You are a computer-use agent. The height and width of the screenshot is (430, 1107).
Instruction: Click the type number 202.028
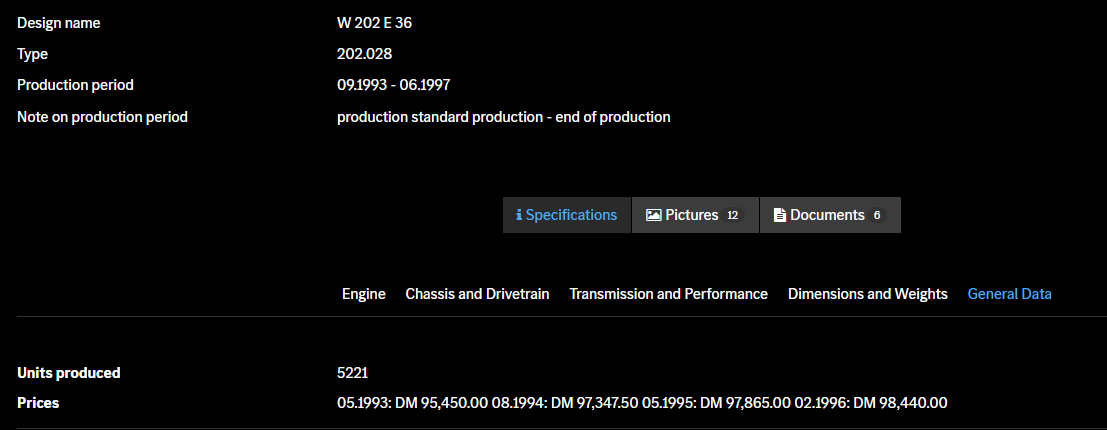[x=366, y=54]
